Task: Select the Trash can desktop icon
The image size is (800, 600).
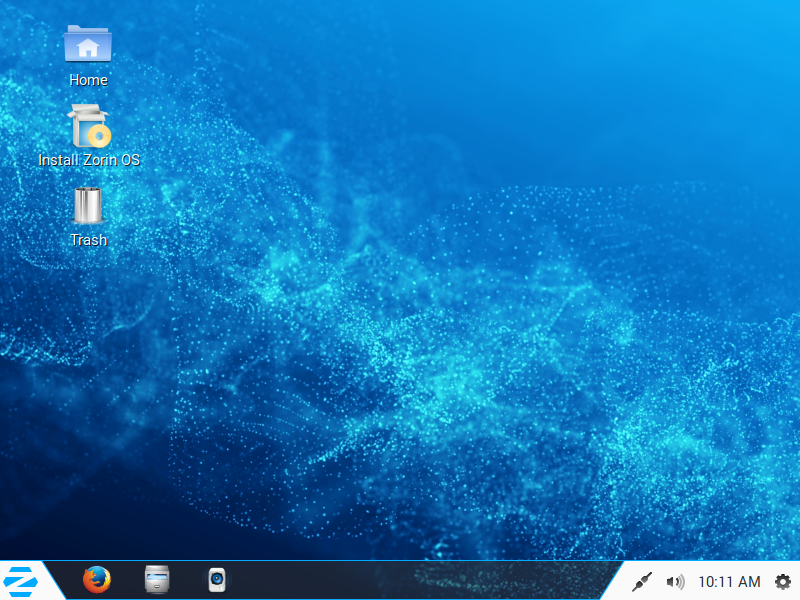Action: (x=88, y=205)
